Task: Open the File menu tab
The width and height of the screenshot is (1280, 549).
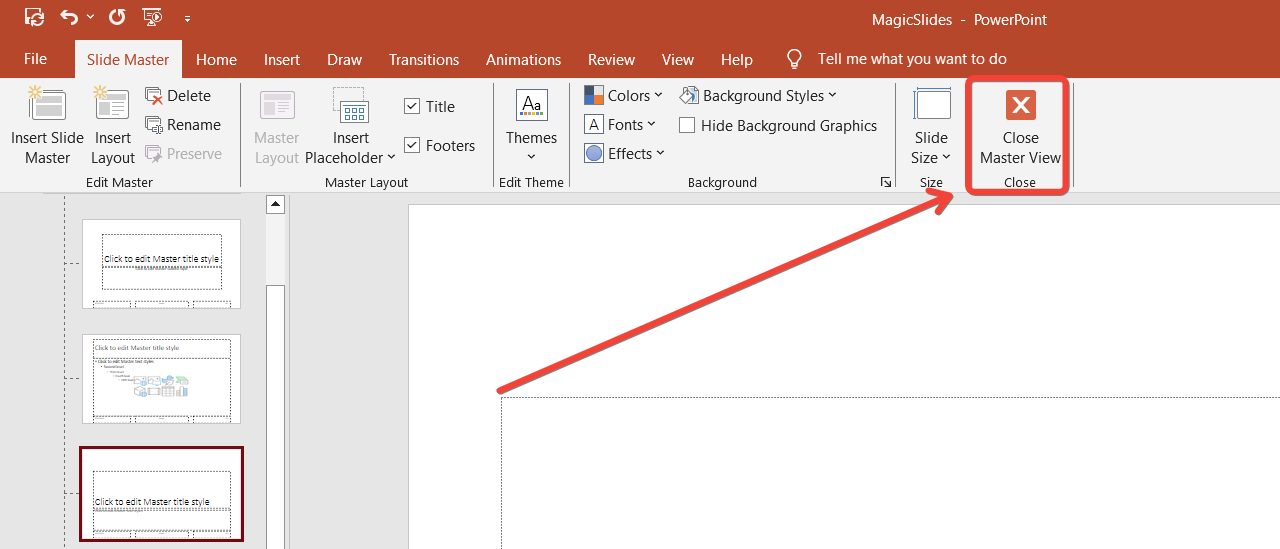Action: 36,60
